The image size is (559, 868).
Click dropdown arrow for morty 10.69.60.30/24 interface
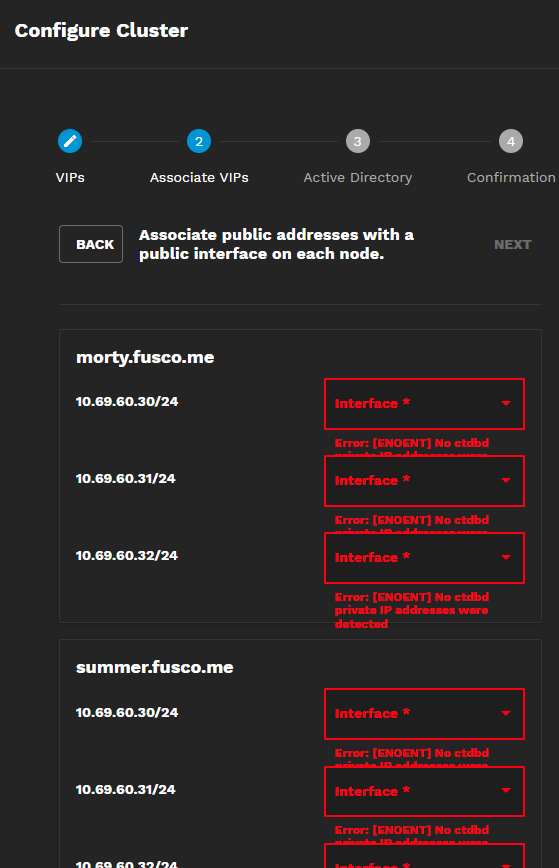[x=506, y=403]
